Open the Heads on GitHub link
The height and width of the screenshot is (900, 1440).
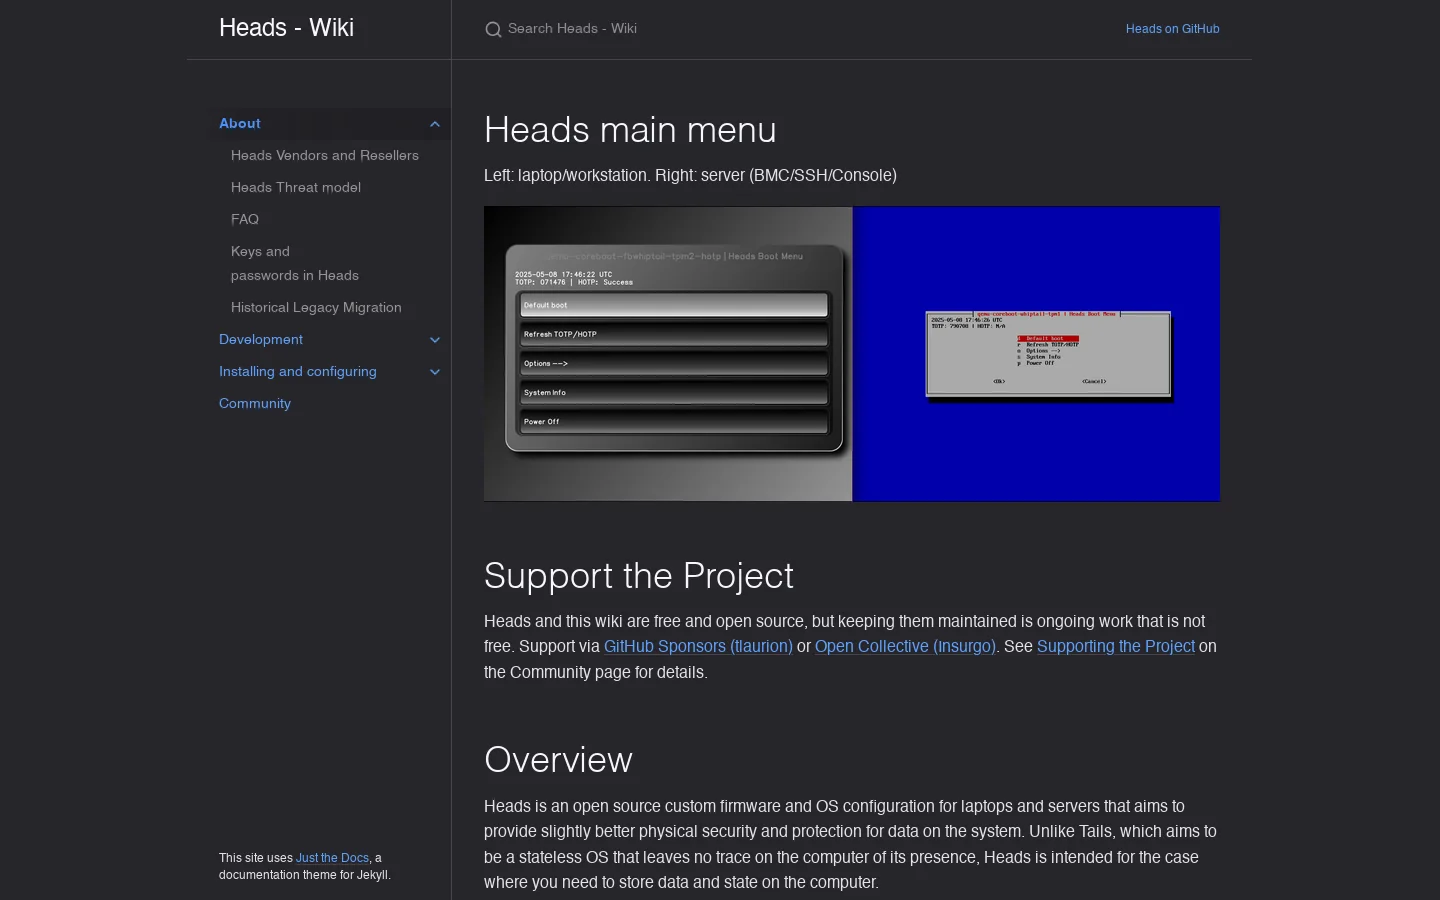(1172, 29)
